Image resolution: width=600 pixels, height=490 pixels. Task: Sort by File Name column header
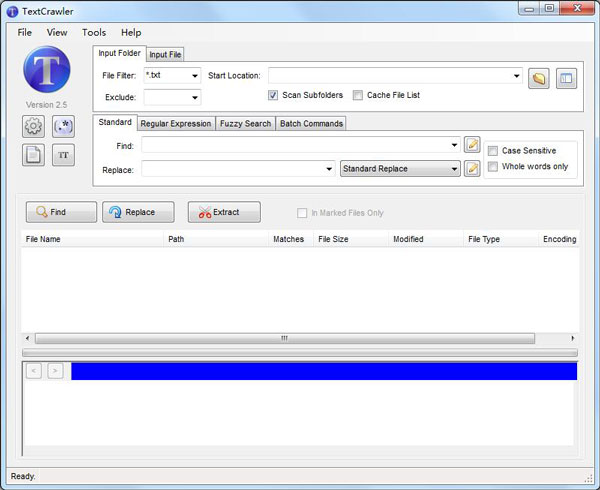click(92, 239)
